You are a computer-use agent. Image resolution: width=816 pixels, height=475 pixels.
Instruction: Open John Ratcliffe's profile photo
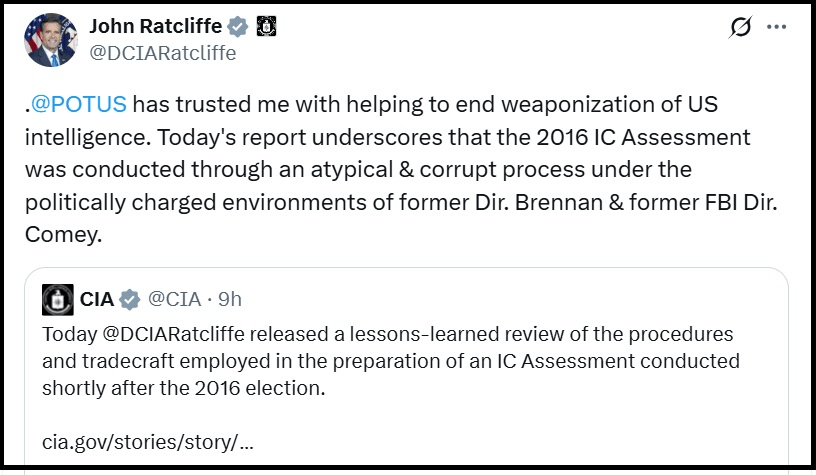(x=50, y=40)
